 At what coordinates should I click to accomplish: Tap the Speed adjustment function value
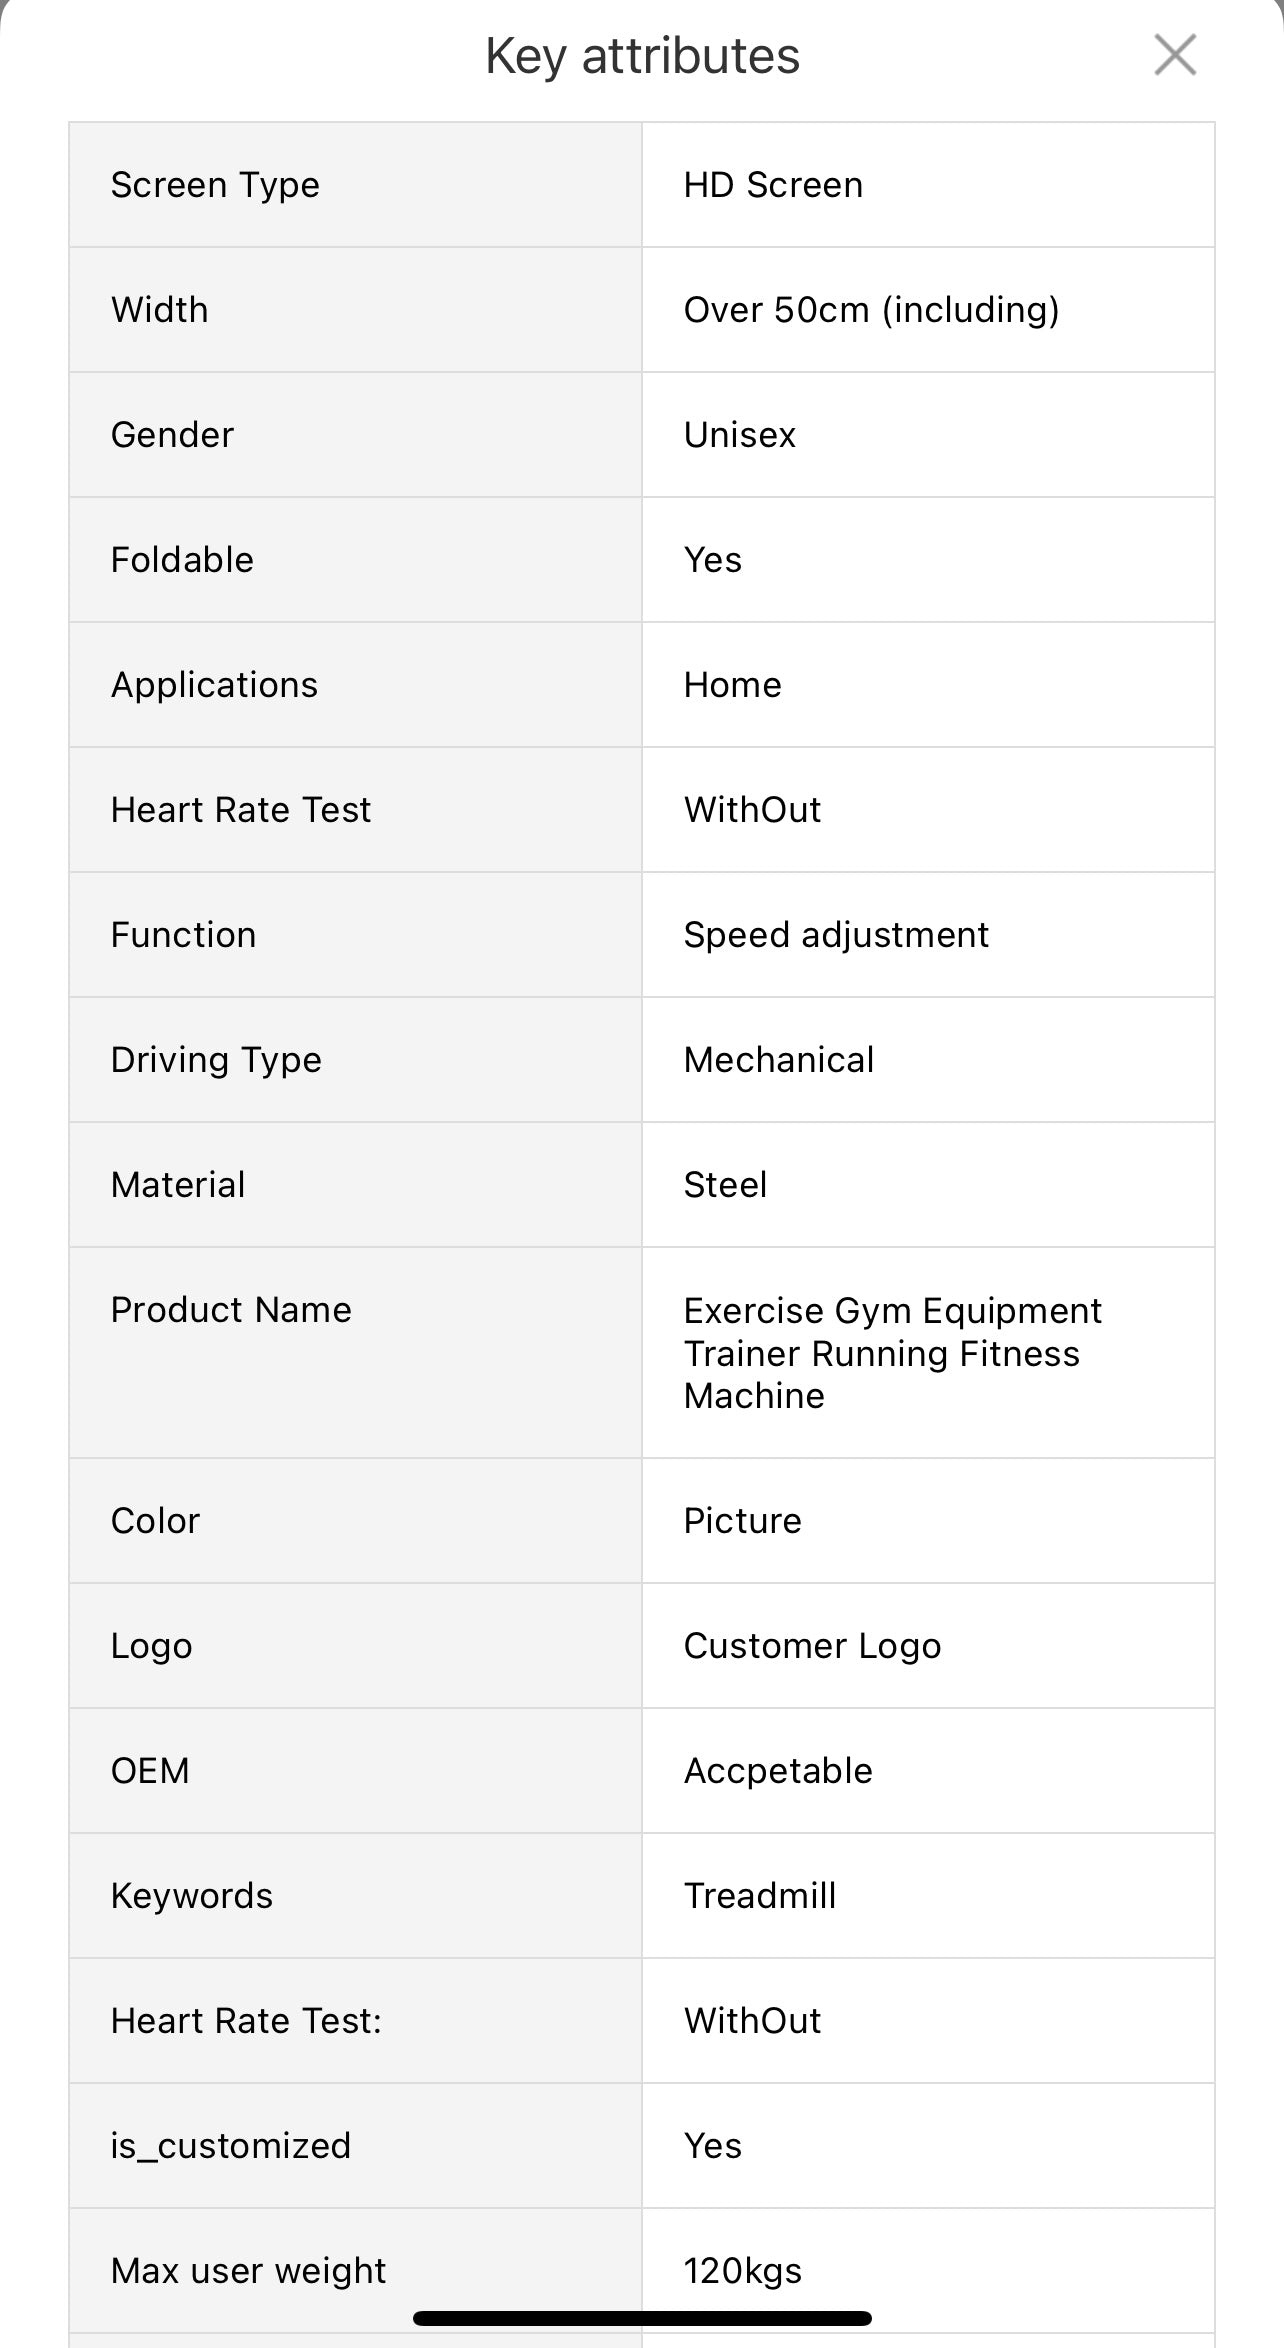click(x=836, y=935)
